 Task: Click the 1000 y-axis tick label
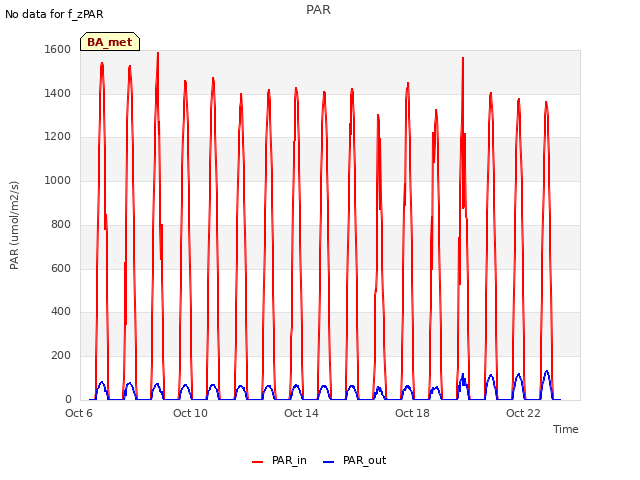(58, 180)
